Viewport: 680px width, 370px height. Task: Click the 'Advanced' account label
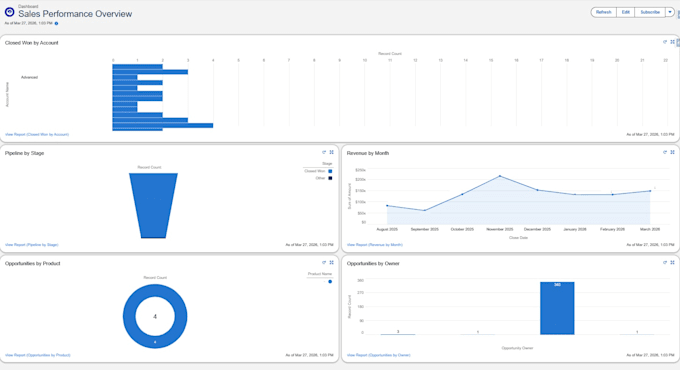click(29, 77)
